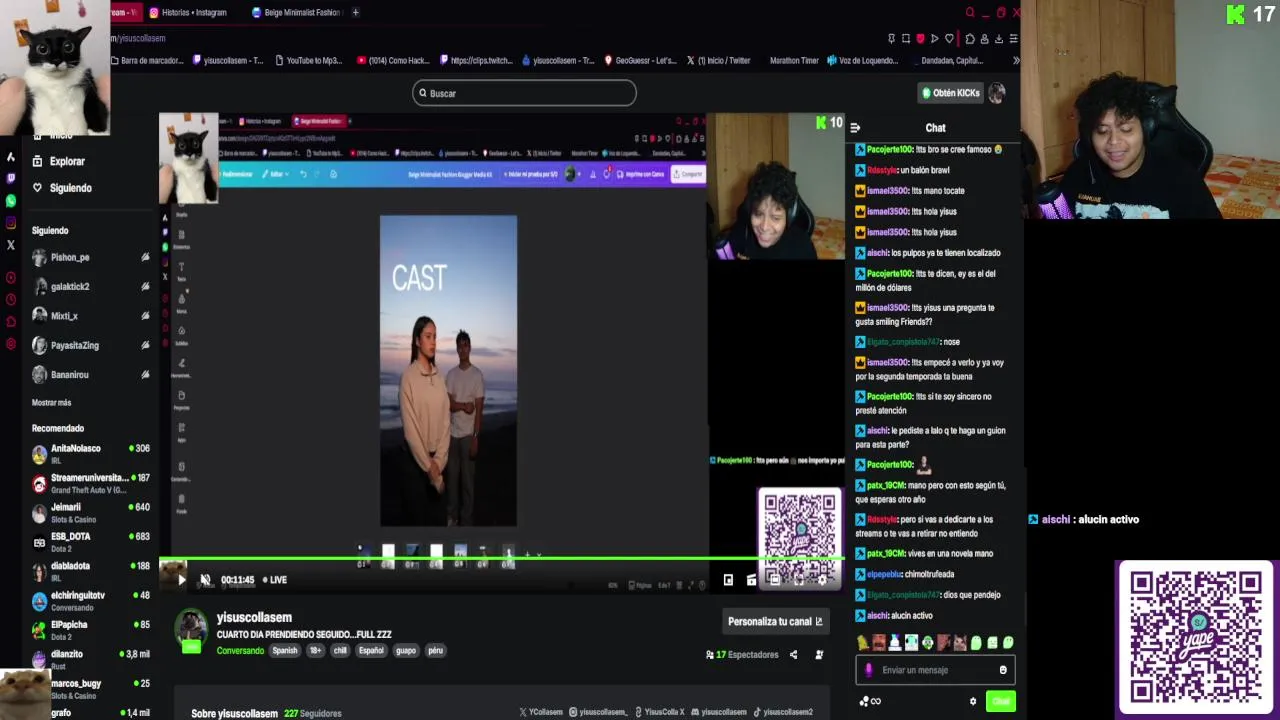Toggle mini player mode icon
Viewport: 1280px width, 720px height.
[x=728, y=580]
